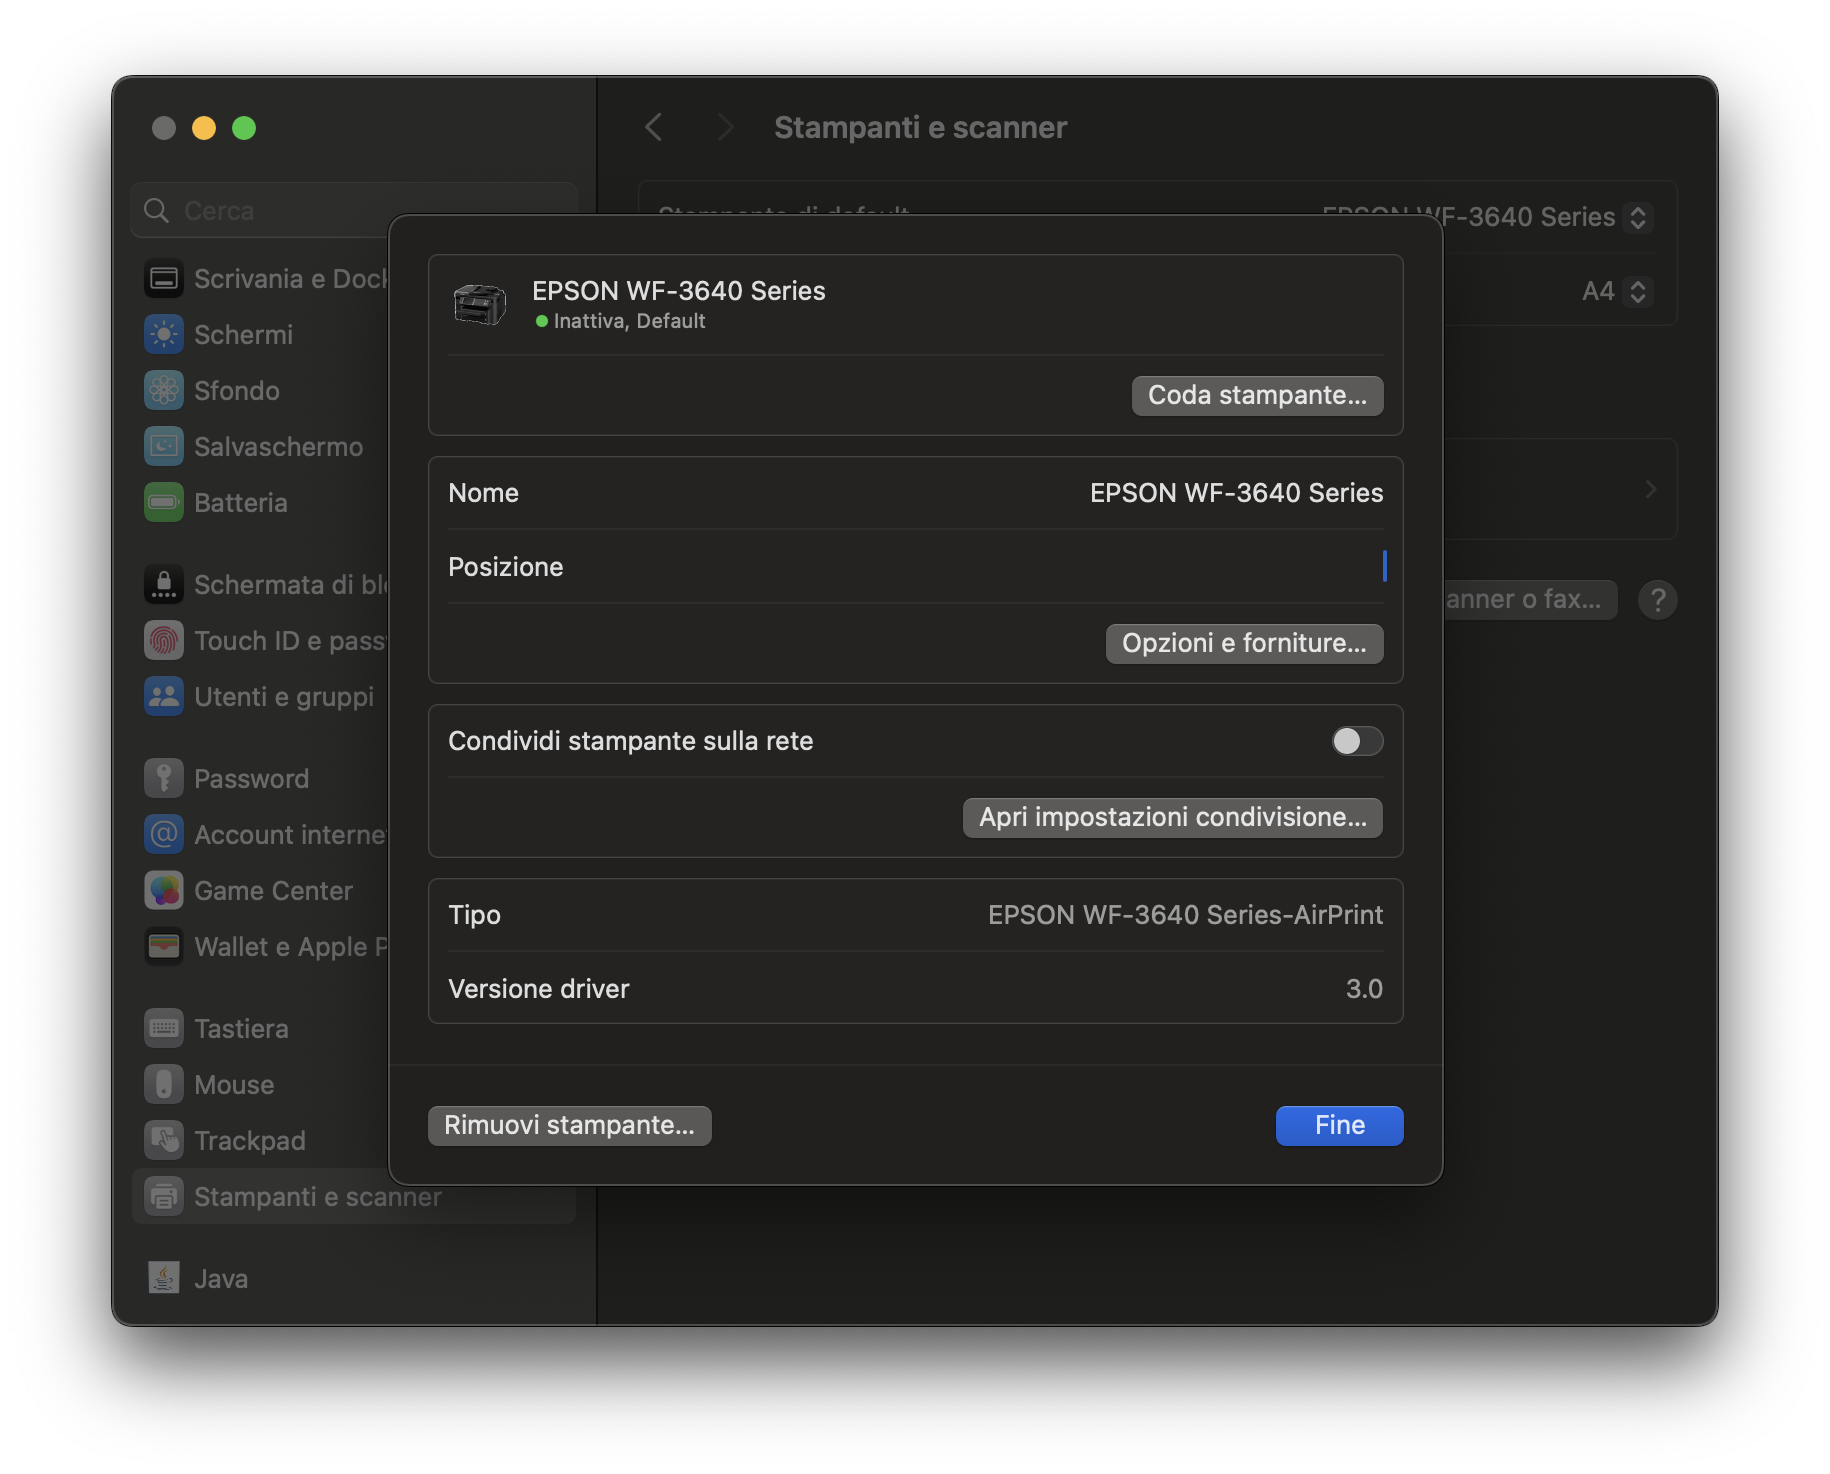
Task: Click Rimuovi stampante button
Action: (x=569, y=1125)
